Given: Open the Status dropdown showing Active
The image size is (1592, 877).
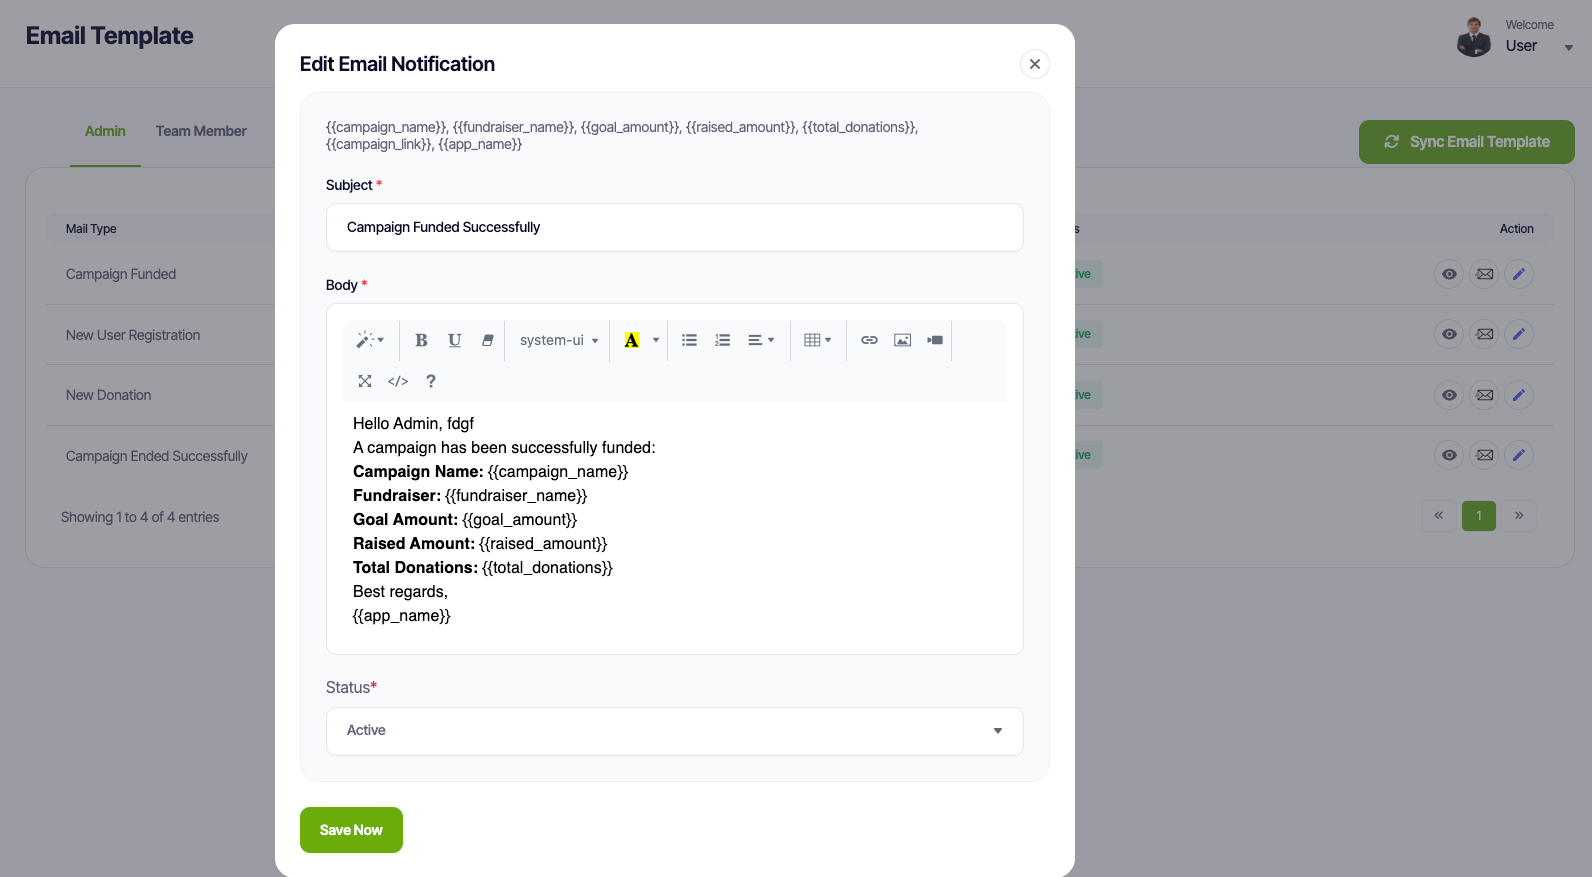Looking at the screenshot, I should 675,731.
